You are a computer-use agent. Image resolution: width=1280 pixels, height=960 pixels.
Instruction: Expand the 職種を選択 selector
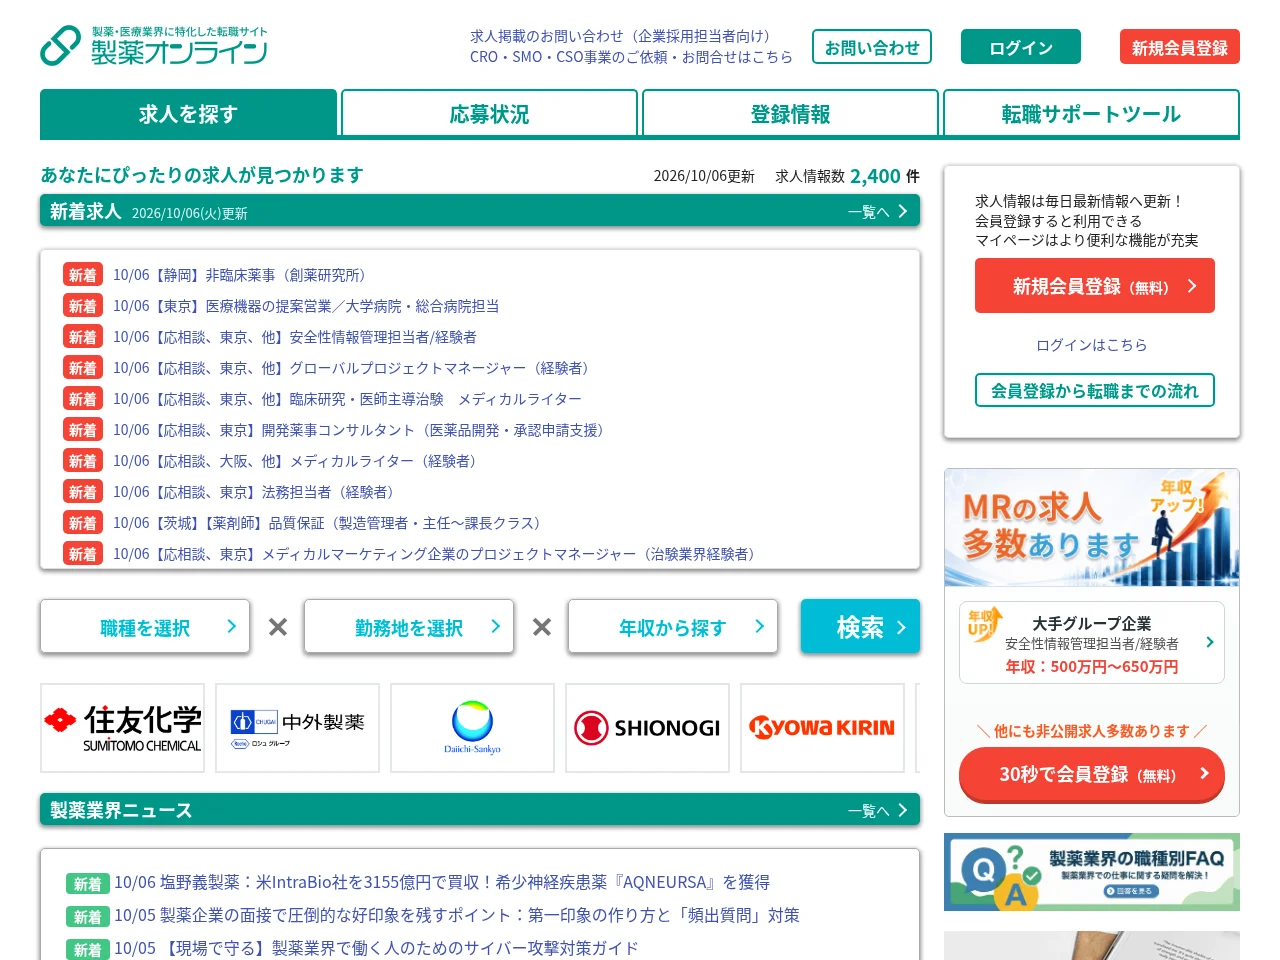[145, 627]
